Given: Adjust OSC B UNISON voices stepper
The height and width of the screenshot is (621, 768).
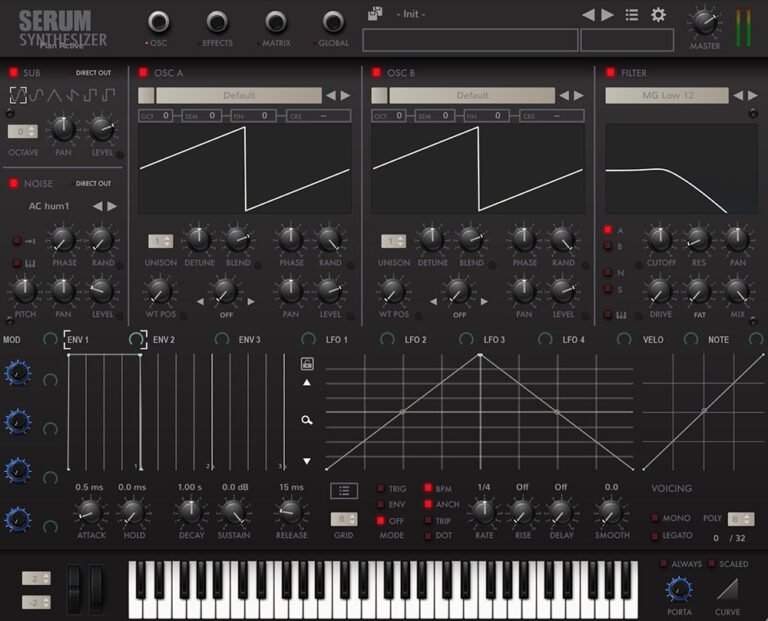Looking at the screenshot, I should click(x=394, y=241).
